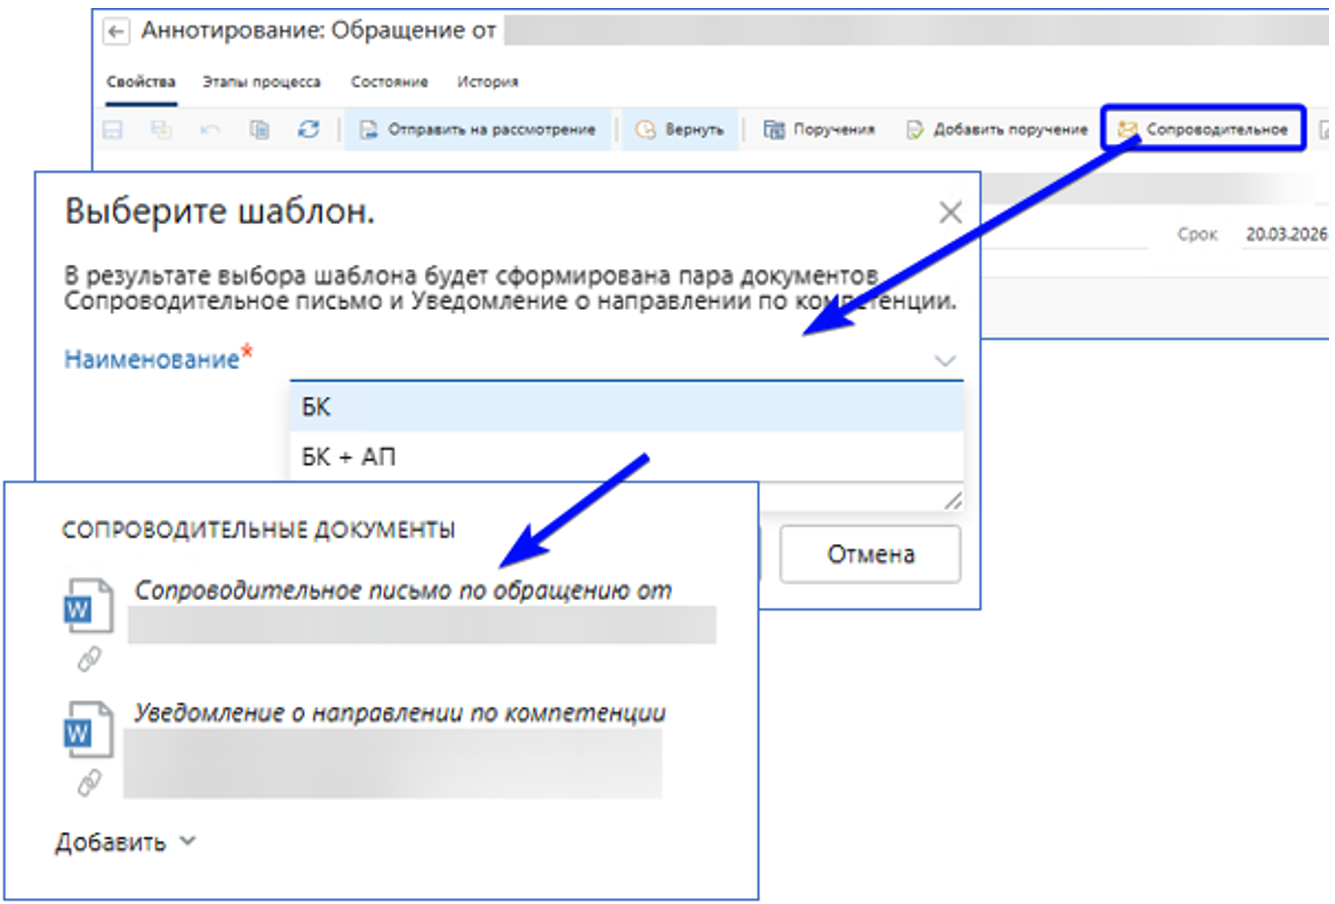Image resolution: width=1335 pixels, height=904 pixels.
Task: Click the undo arrow icon in the toolbar
Action: pyautogui.click(x=210, y=130)
